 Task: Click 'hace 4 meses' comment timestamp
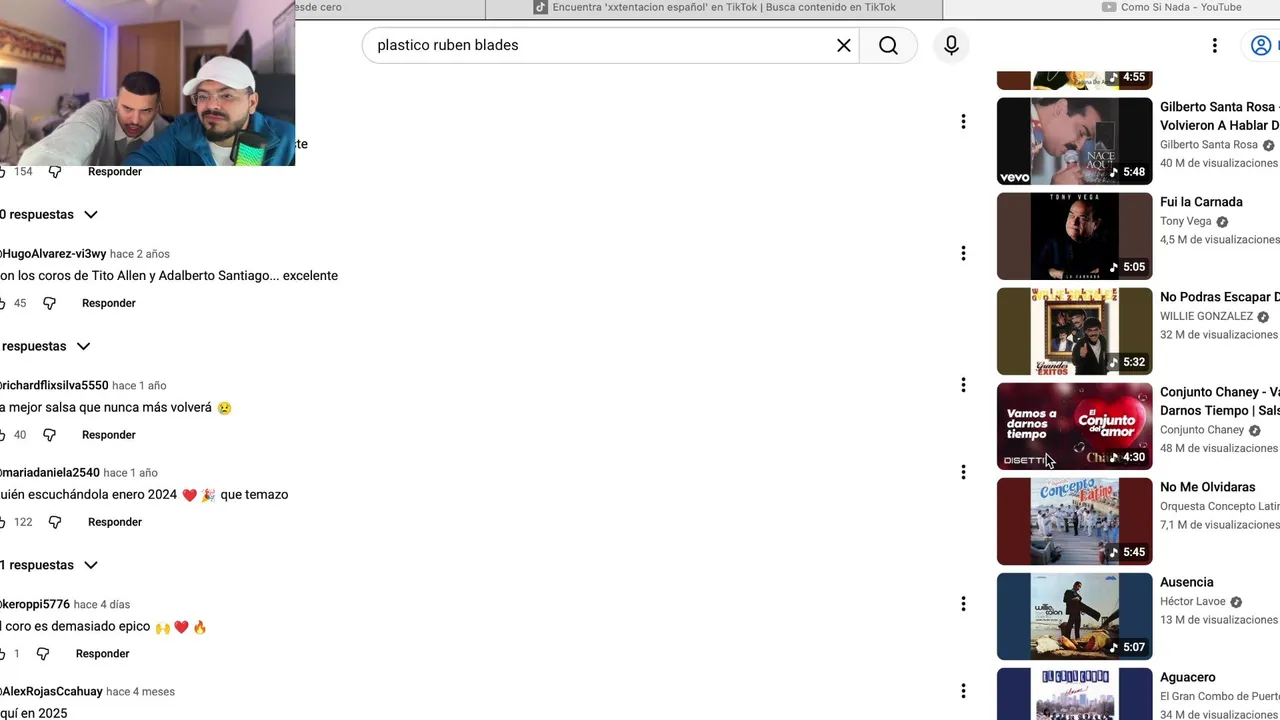click(141, 692)
